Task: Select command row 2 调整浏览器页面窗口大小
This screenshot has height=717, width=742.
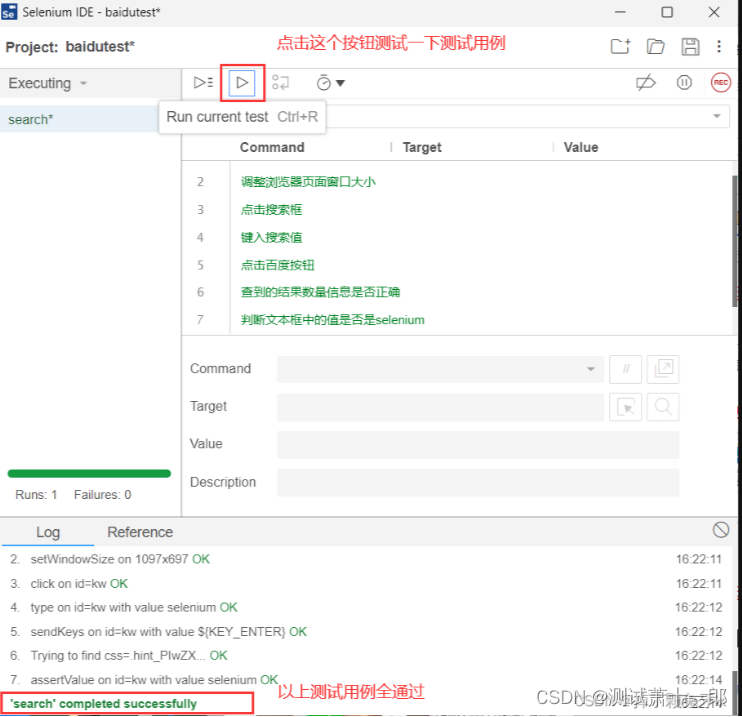Action: [457, 182]
